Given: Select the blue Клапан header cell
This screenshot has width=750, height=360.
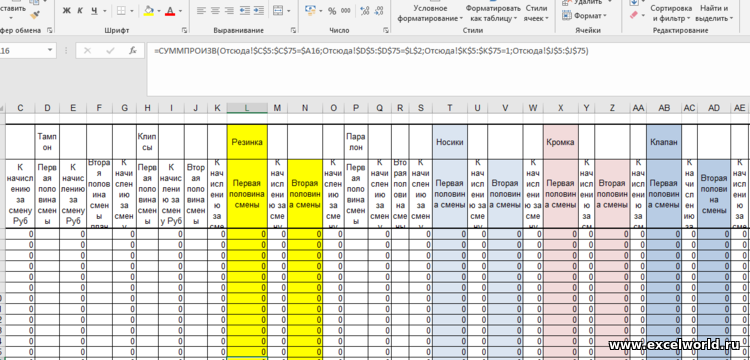Looking at the screenshot, I should [x=664, y=142].
